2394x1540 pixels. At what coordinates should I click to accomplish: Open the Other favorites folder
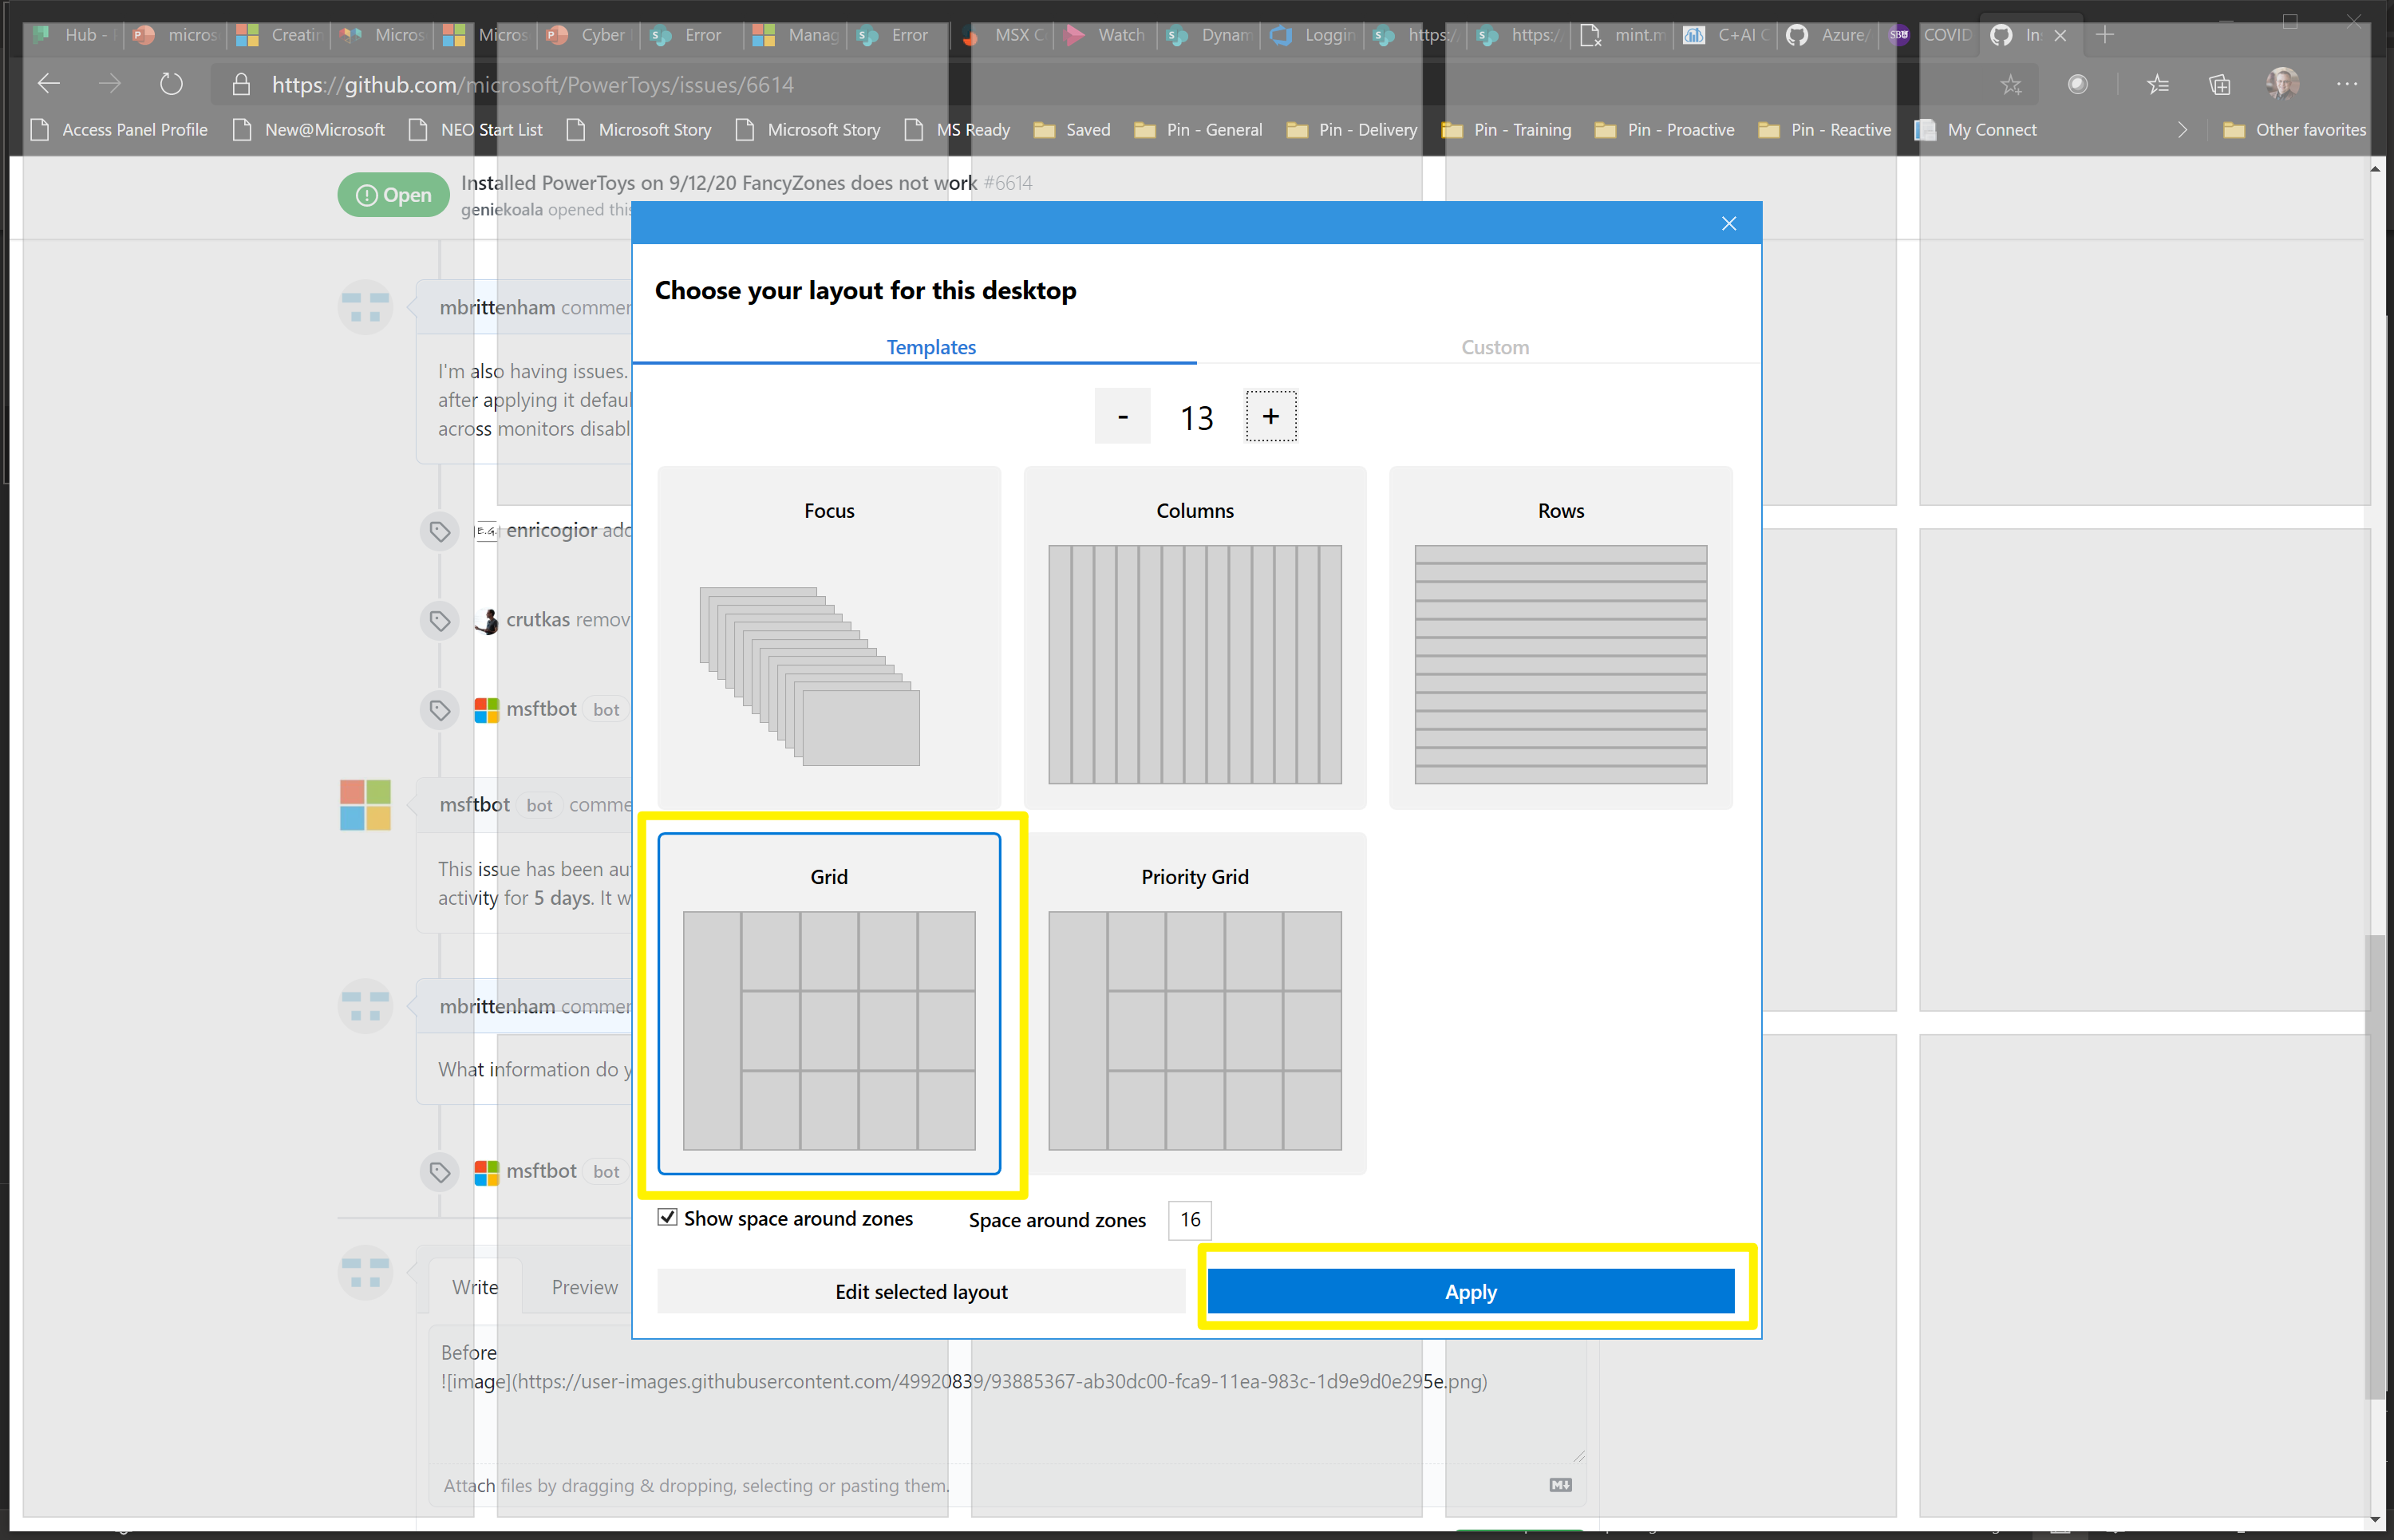pyautogui.click(x=2295, y=130)
